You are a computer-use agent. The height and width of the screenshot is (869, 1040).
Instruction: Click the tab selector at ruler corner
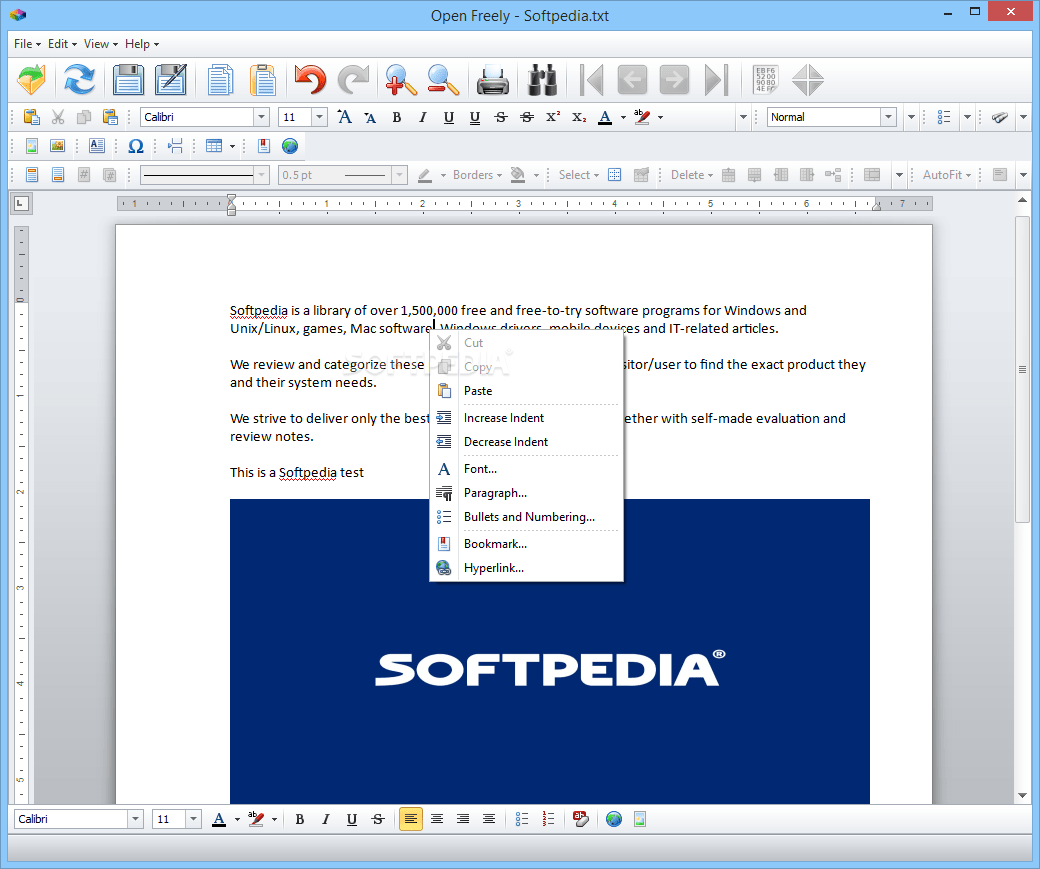(x=21, y=204)
